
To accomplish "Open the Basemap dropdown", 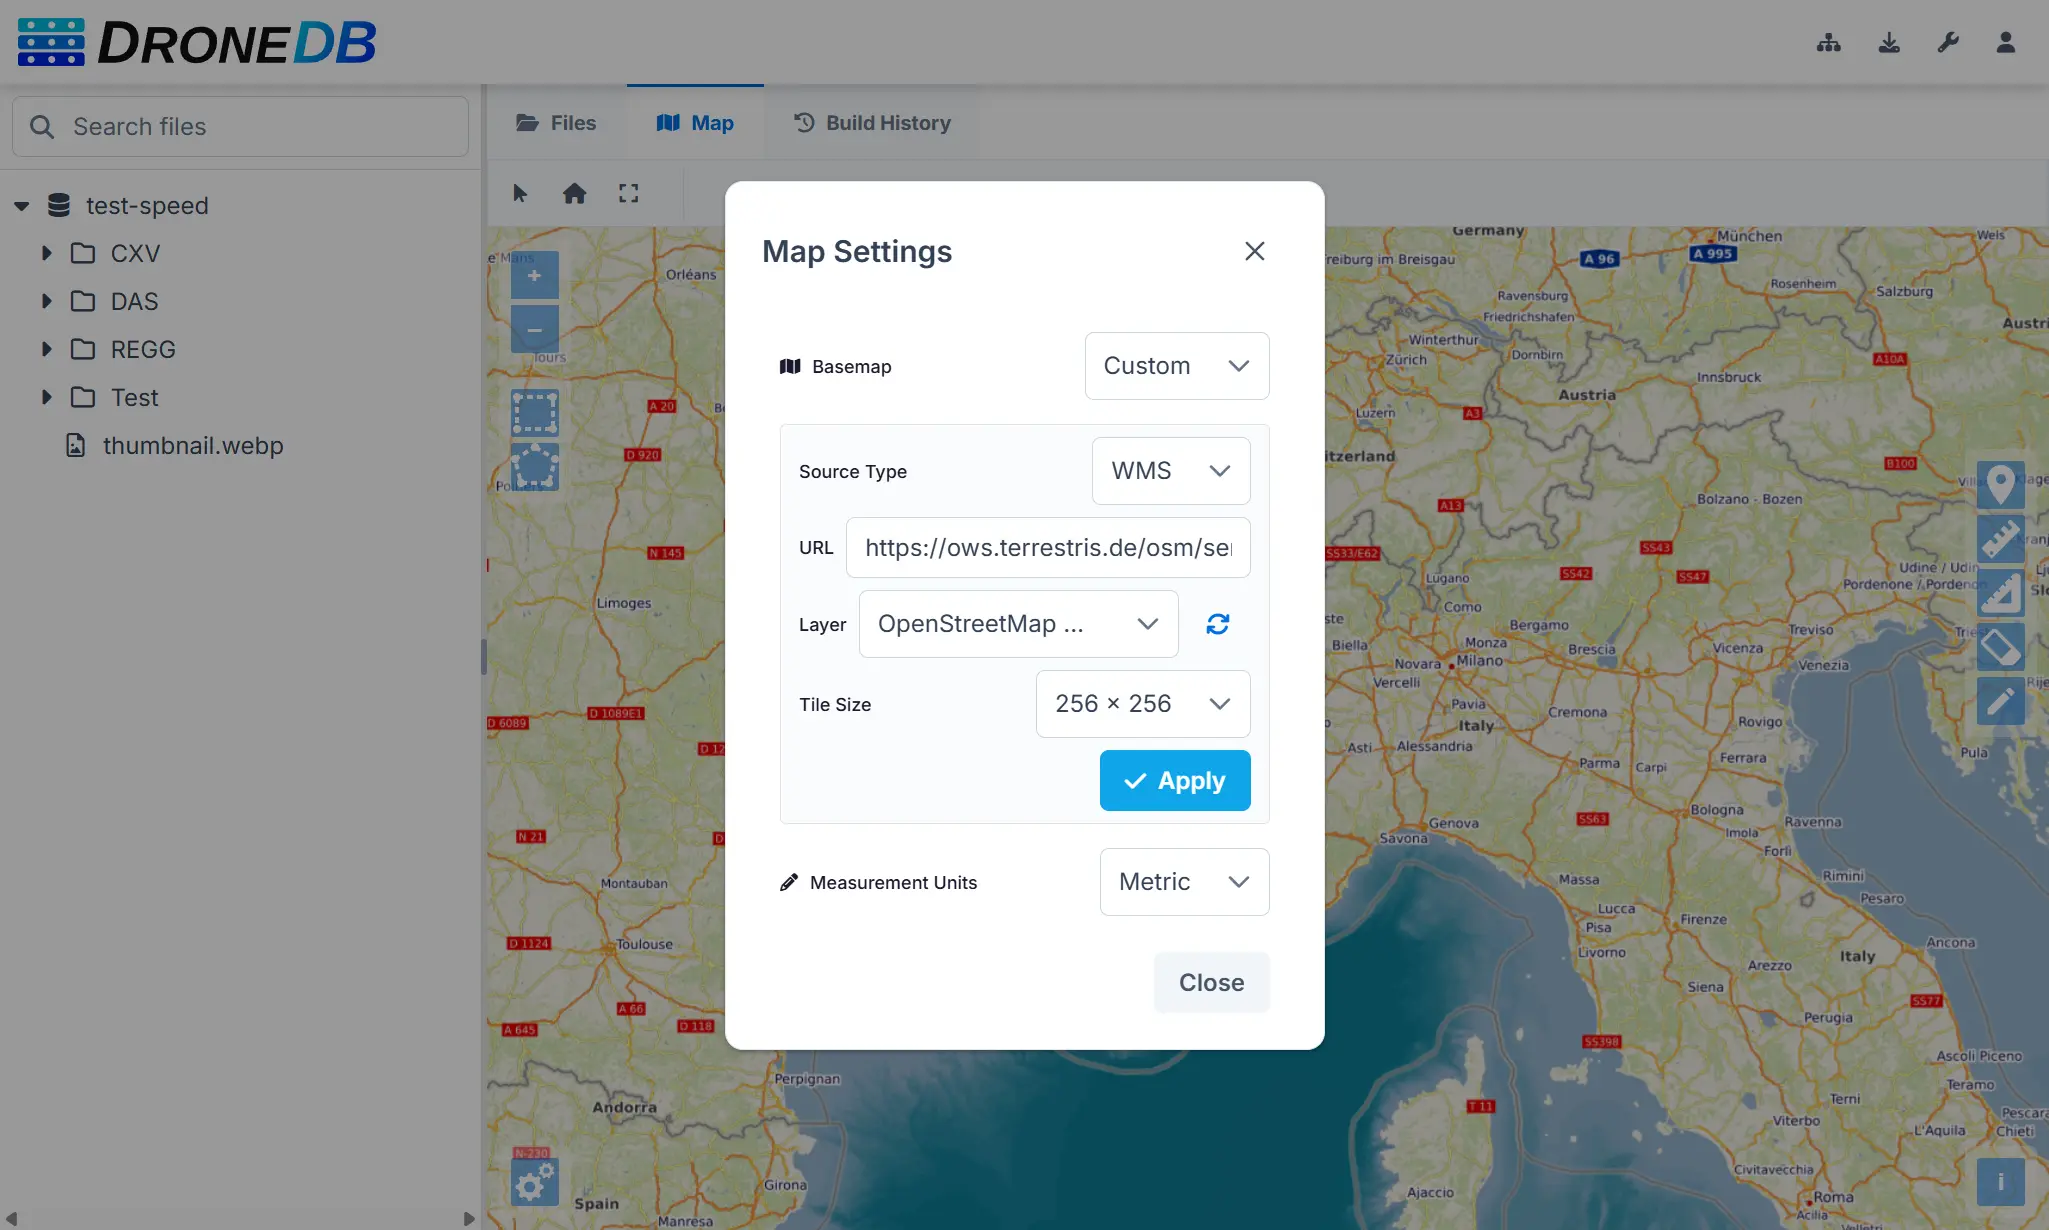I will [x=1176, y=366].
